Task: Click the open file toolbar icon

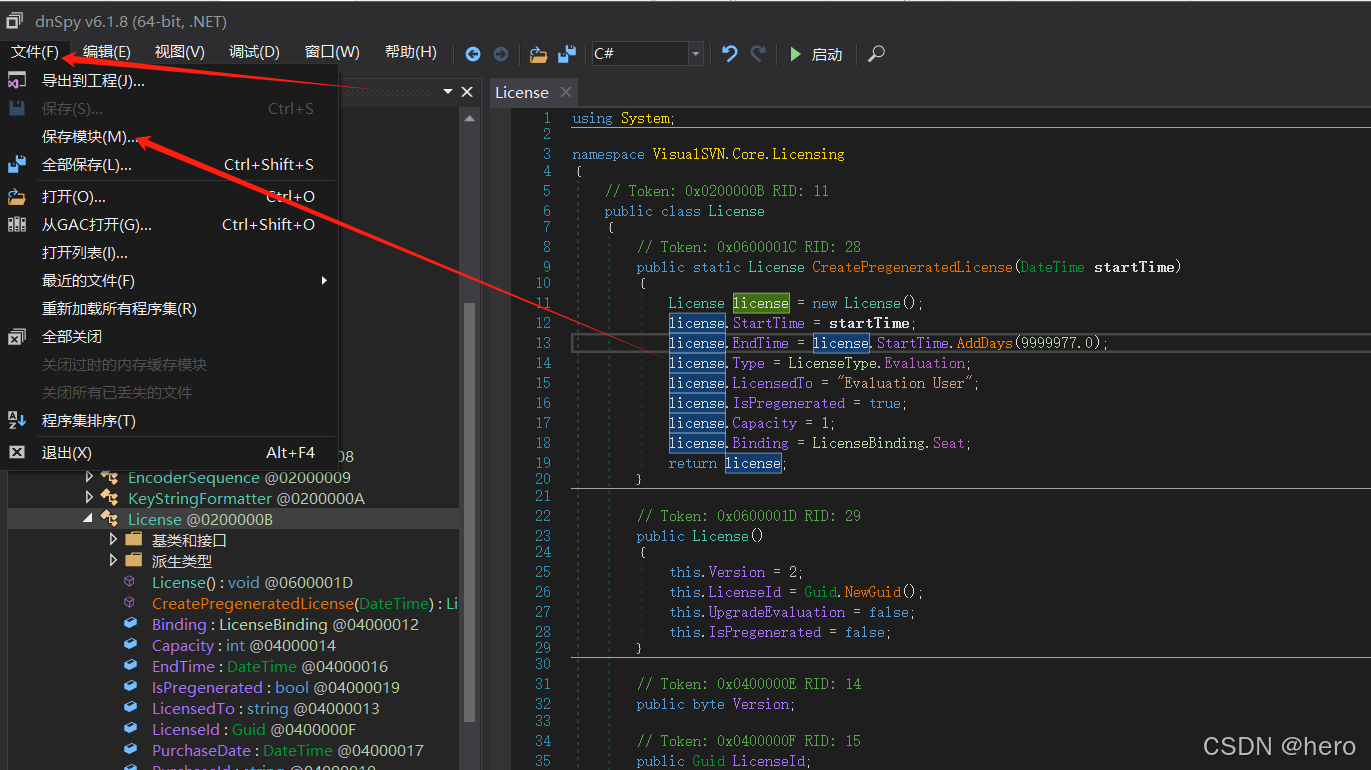Action: [539, 54]
